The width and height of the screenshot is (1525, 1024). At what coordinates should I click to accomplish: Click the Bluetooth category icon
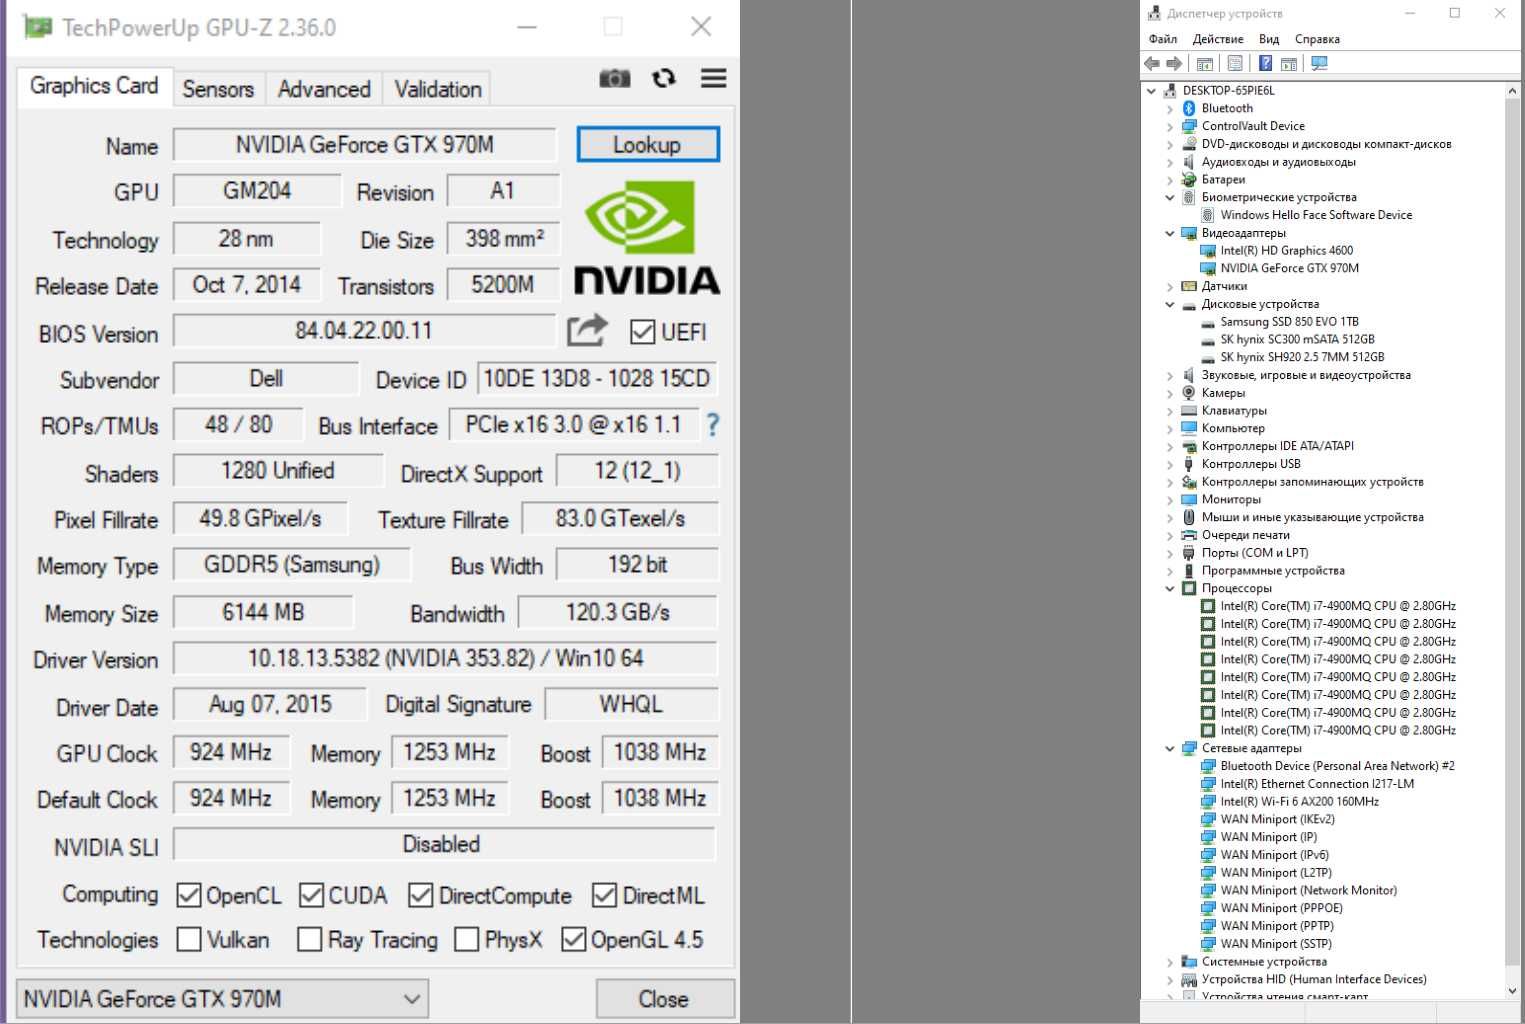pyautogui.click(x=1189, y=108)
